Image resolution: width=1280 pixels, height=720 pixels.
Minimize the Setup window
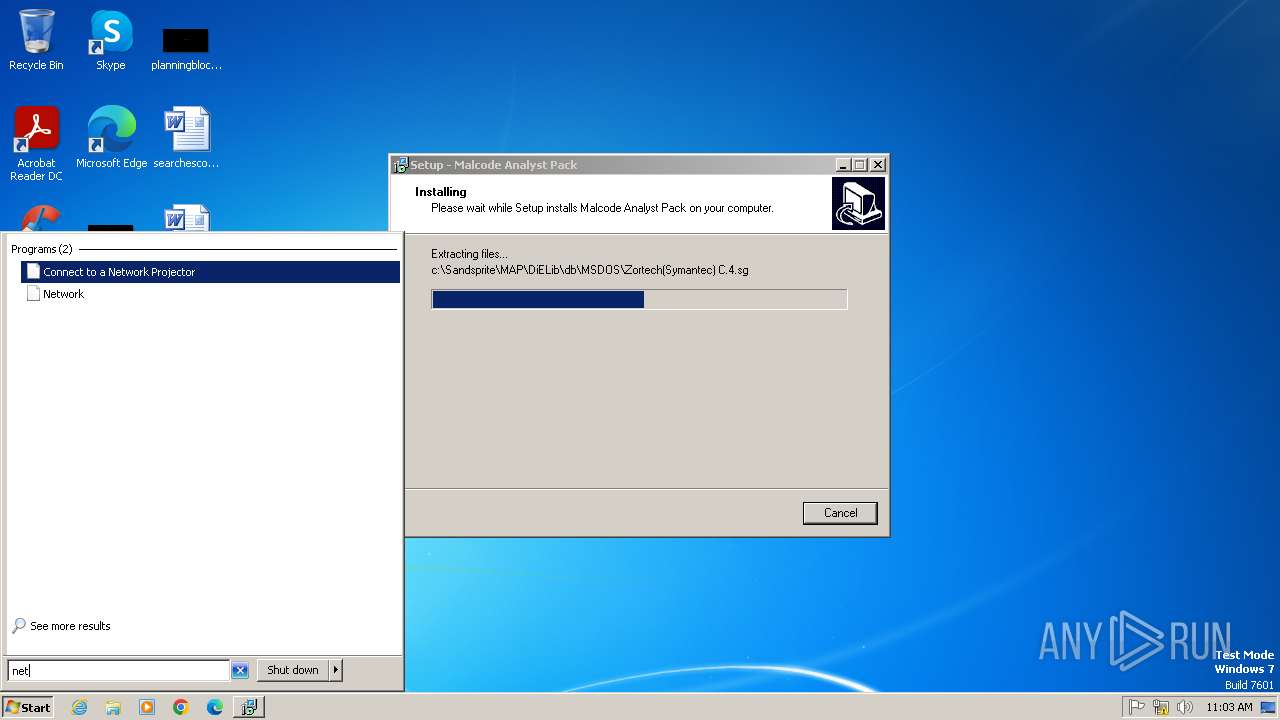click(x=843, y=165)
